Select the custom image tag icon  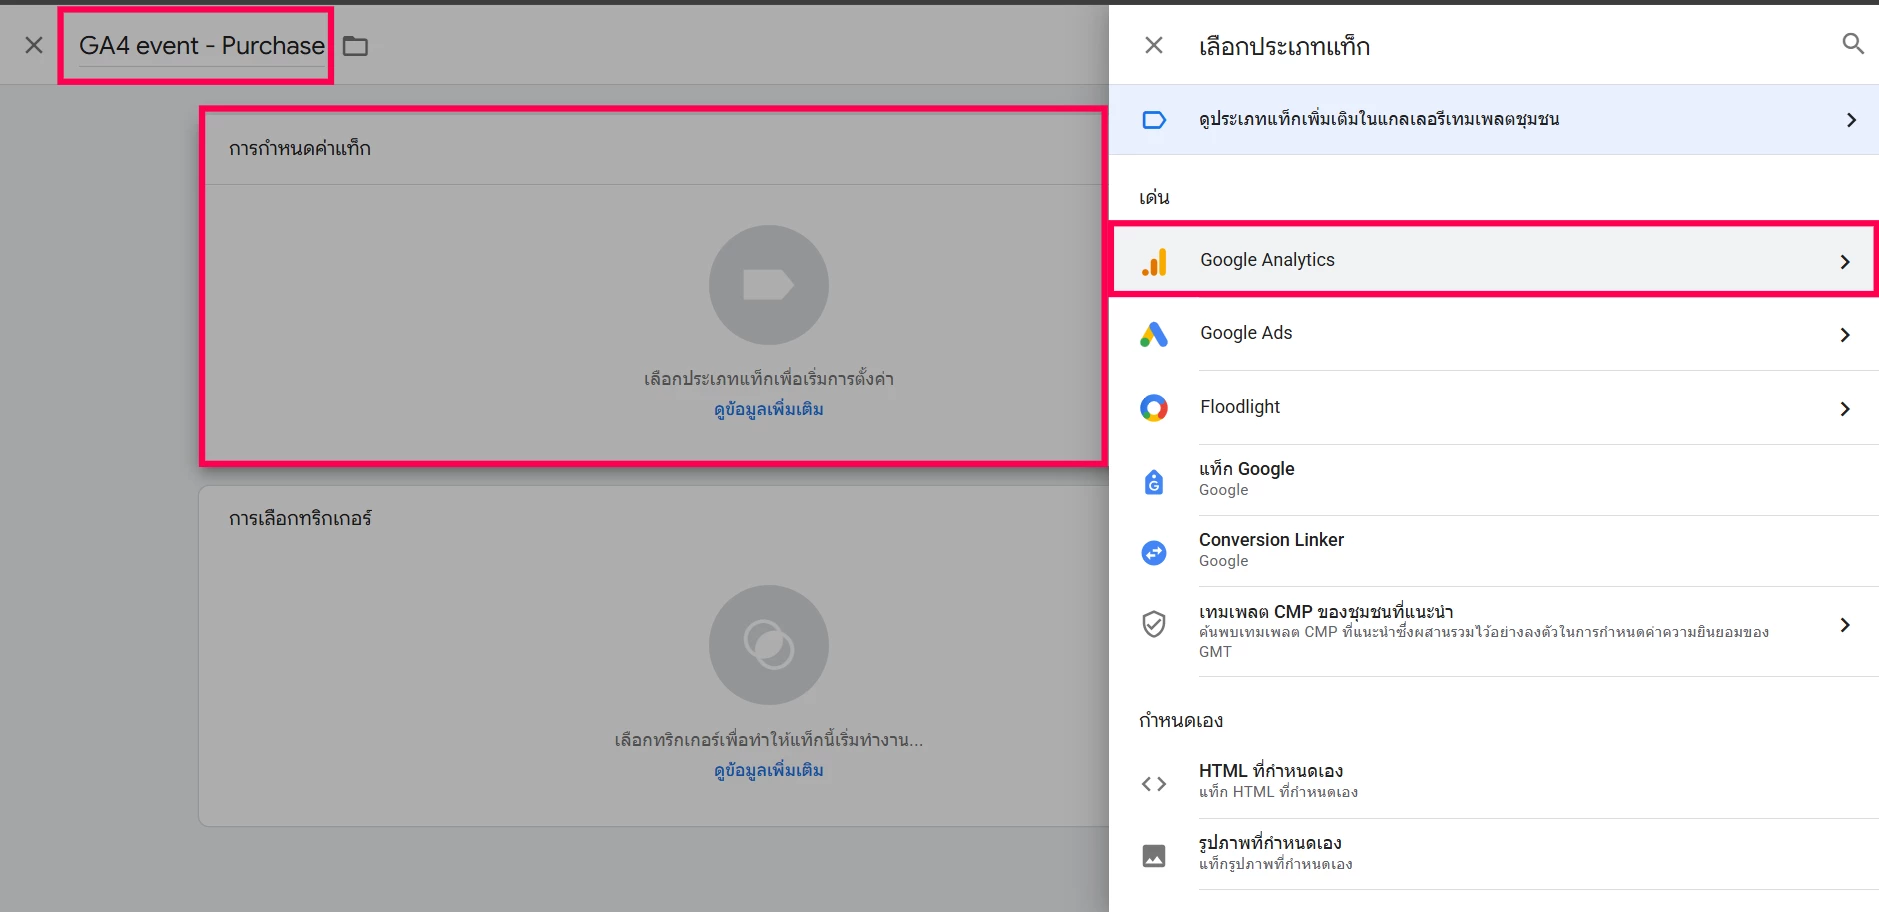pos(1154,856)
